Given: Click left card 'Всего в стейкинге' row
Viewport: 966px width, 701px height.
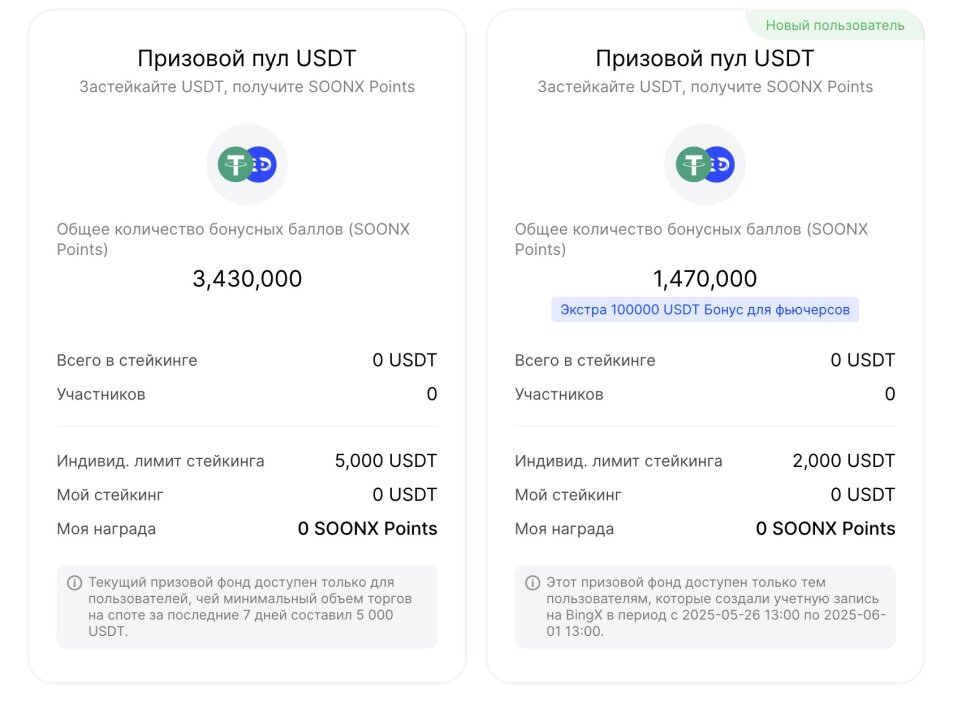Looking at the screenshot, I should pos(247,360).
